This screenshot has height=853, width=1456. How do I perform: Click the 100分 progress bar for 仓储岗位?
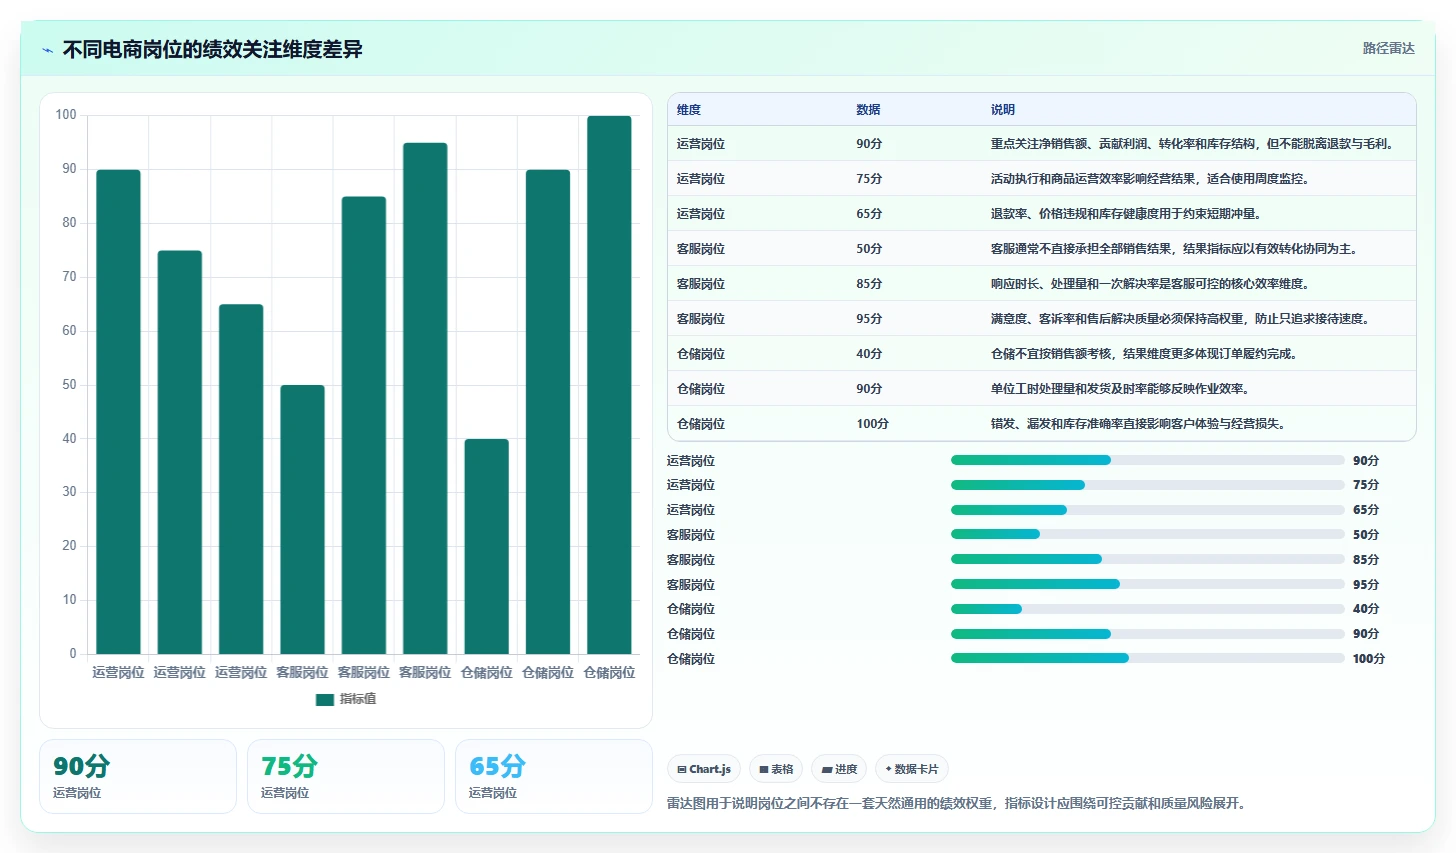click(x=1148, y=659)
